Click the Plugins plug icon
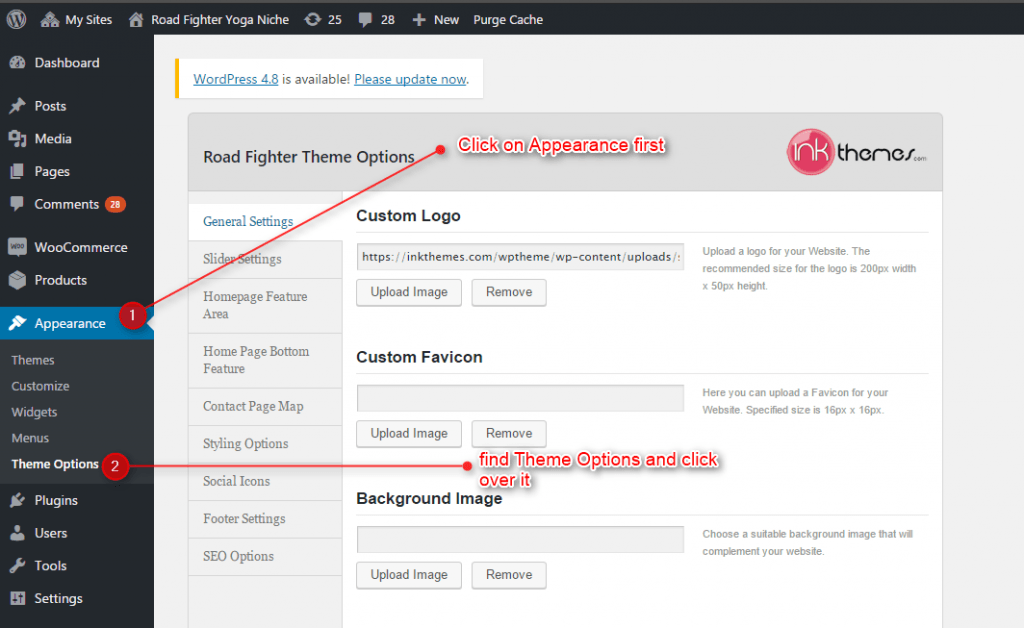1024x628 pixels. point(18,500)
